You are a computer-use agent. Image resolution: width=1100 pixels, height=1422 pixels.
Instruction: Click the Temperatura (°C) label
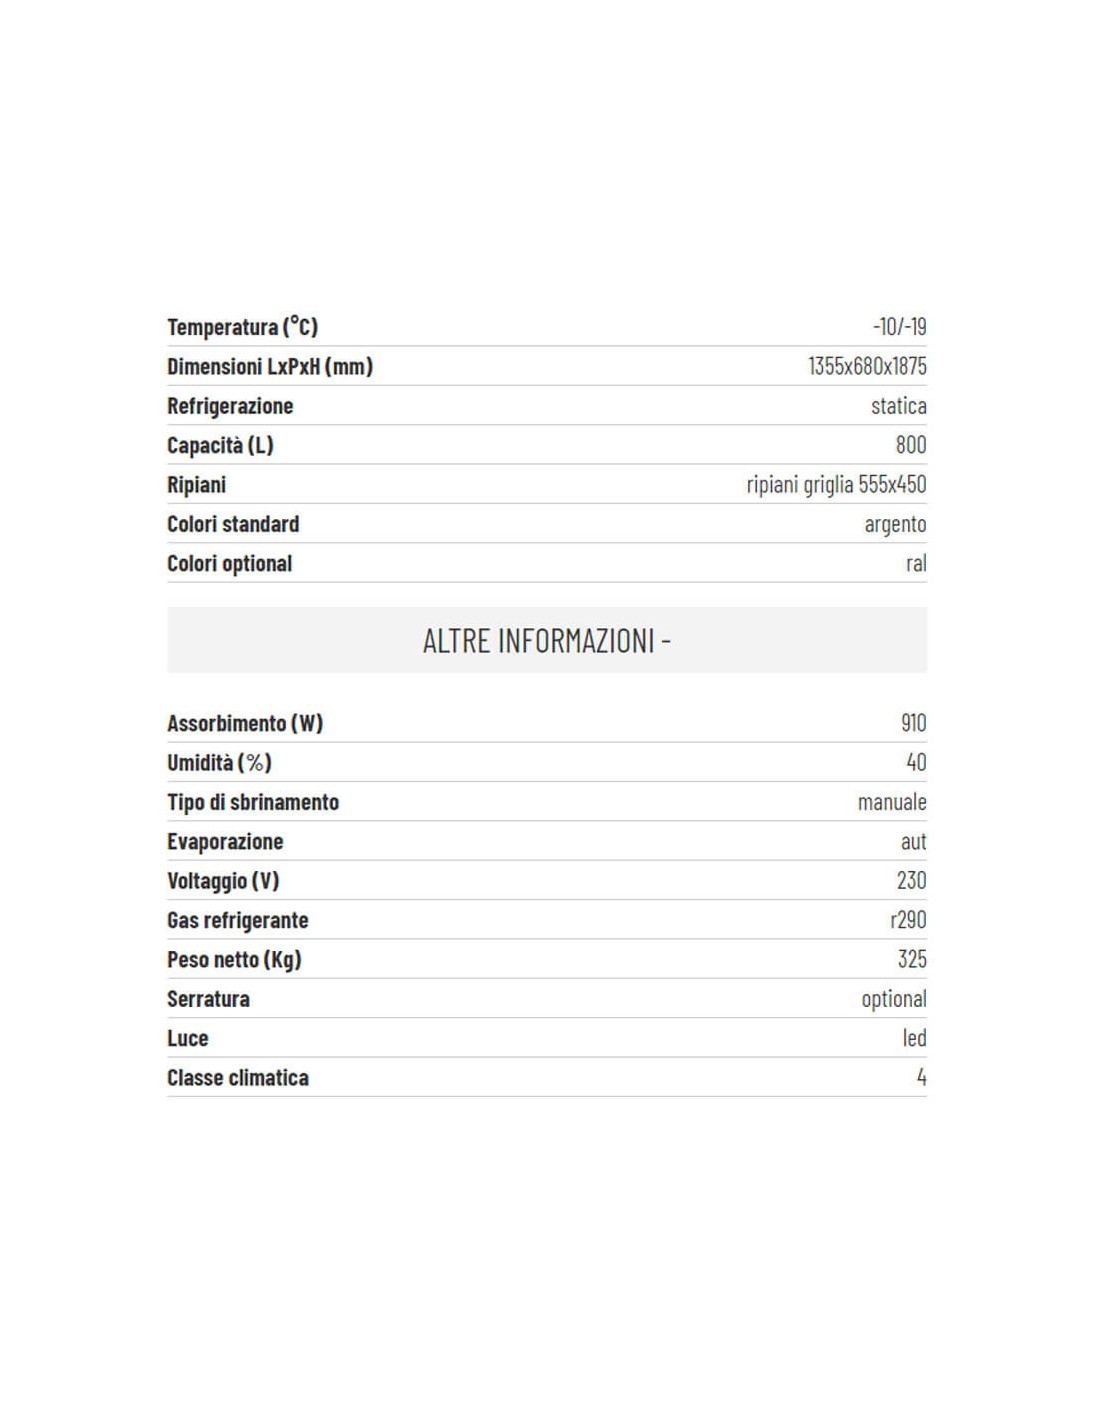coord(242,327)
